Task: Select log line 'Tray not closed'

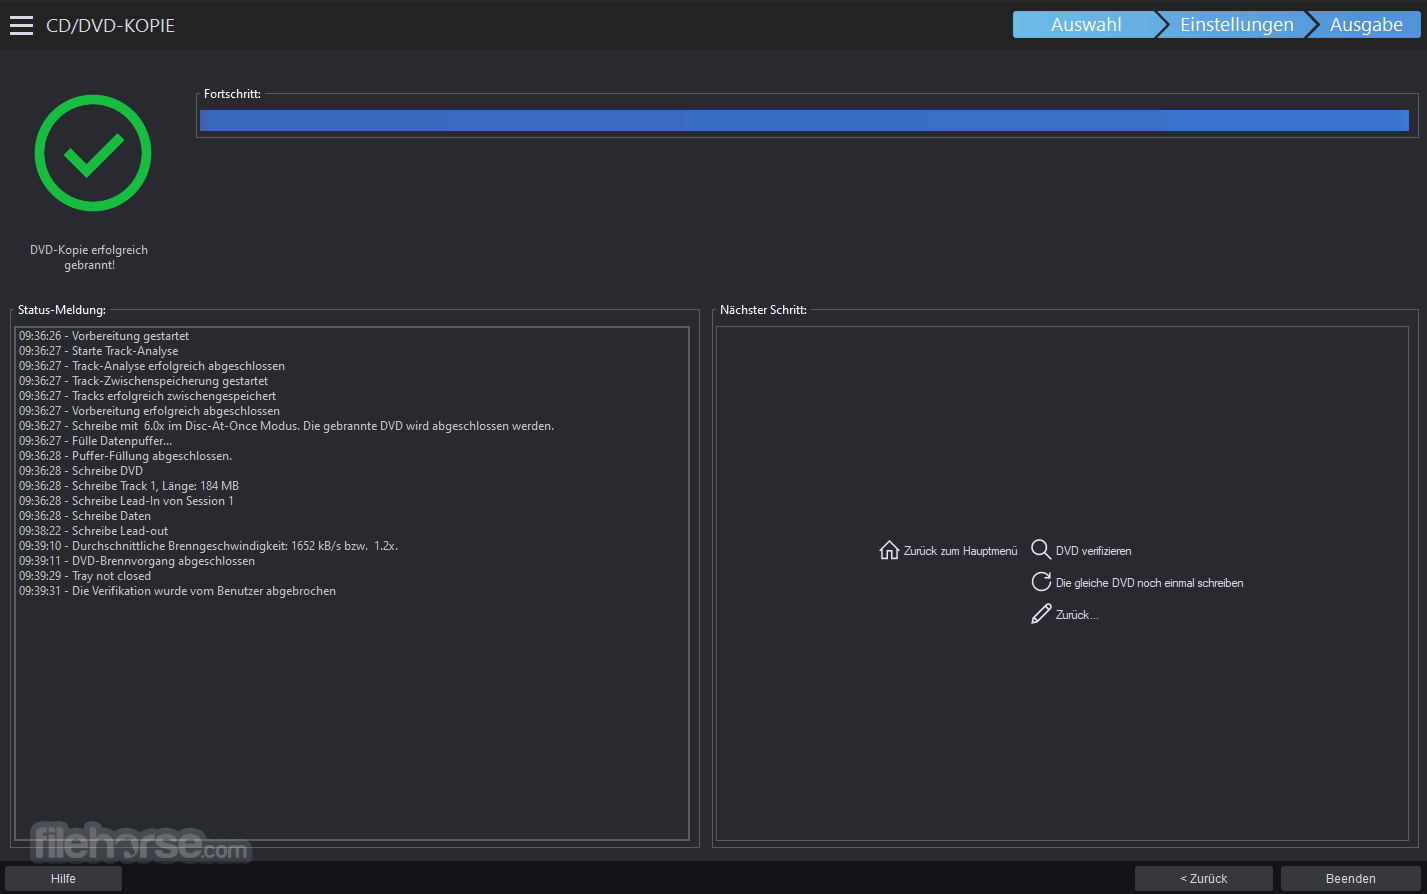Action: click(x=85, y=576)
